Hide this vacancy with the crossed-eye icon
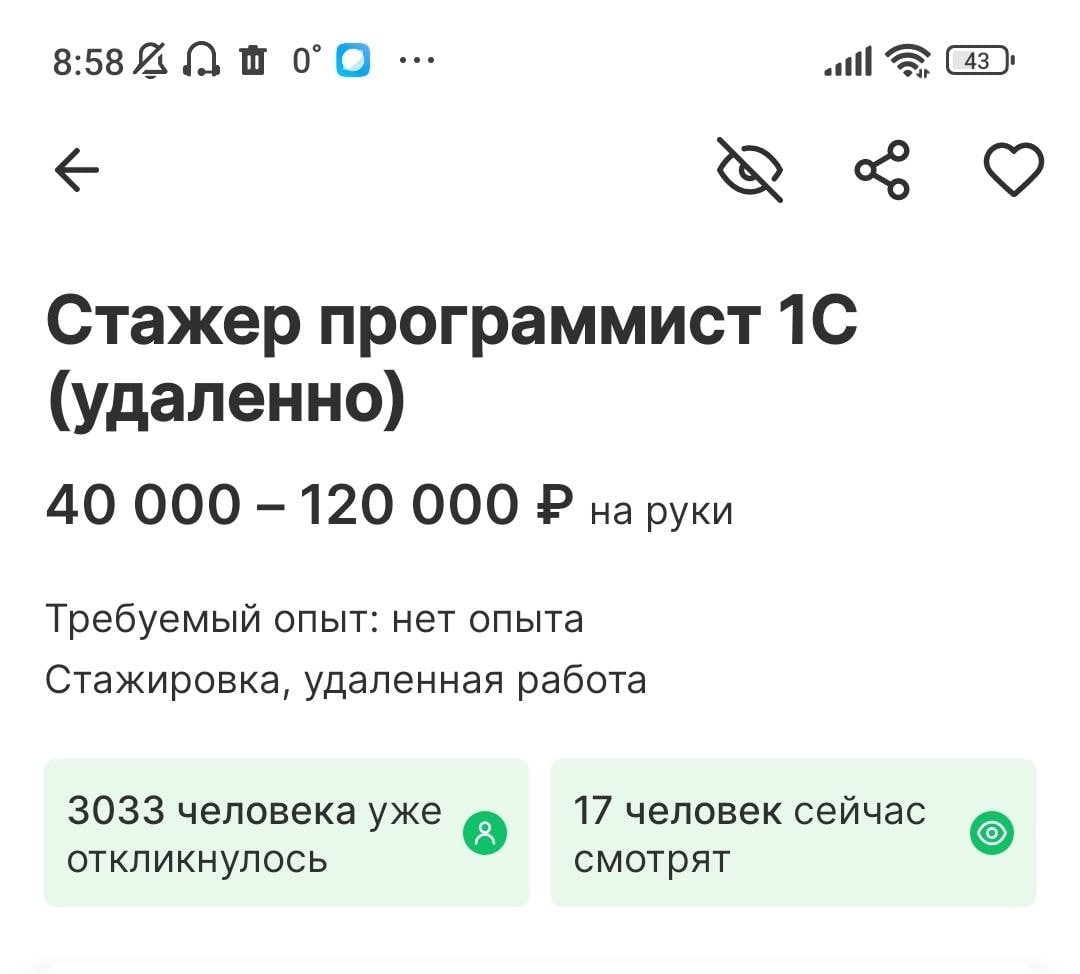This screenshot has height=974, width=1080. (x=750, y=170)
